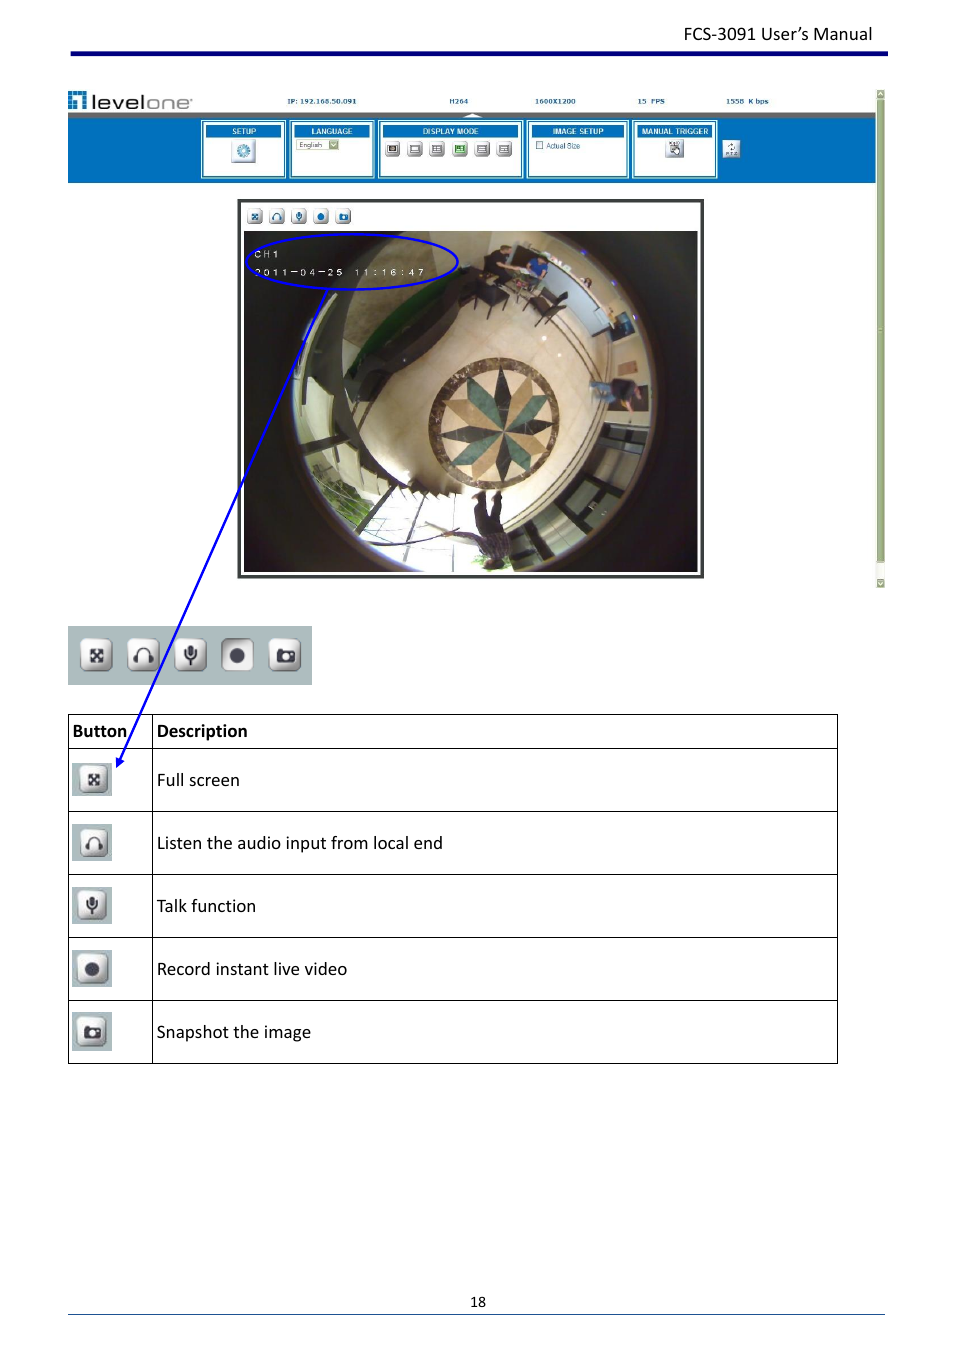Click microphone icon in enlarged toolbar strip
Image resolution: width=954 pixels, height=1350 pixels.
[190, 656]
